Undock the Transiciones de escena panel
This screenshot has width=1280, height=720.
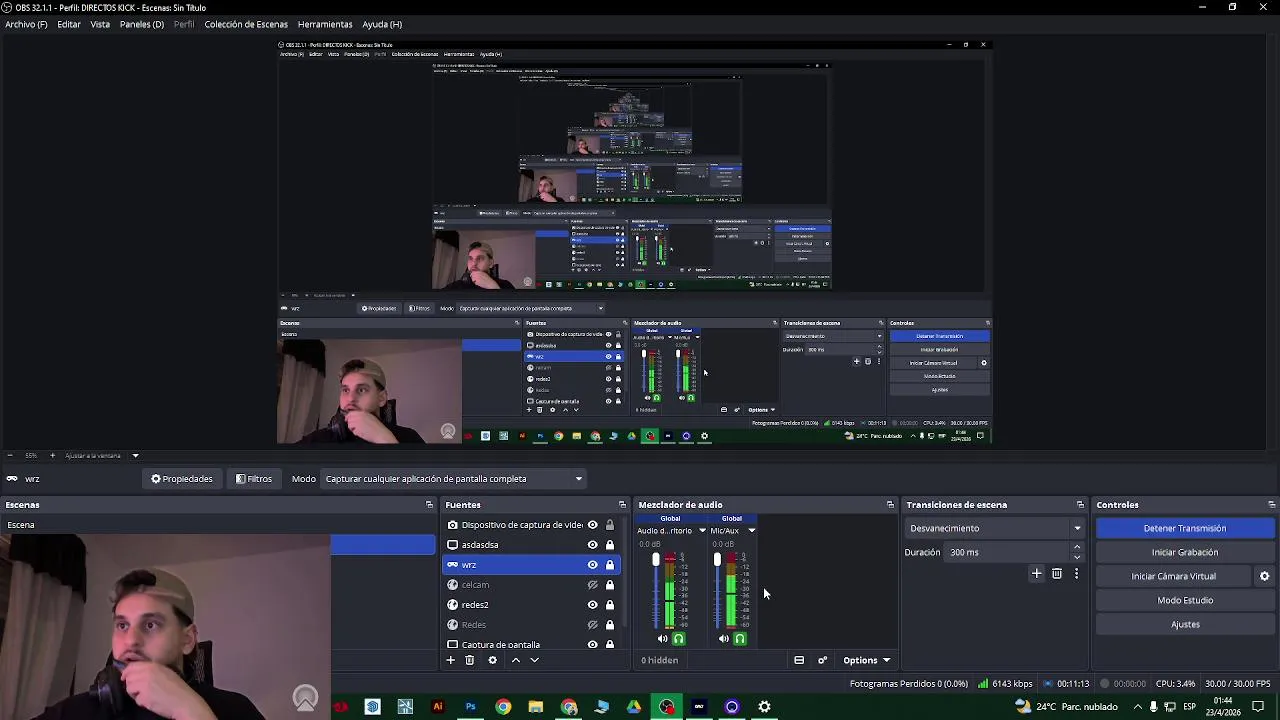coord(1080,505)
